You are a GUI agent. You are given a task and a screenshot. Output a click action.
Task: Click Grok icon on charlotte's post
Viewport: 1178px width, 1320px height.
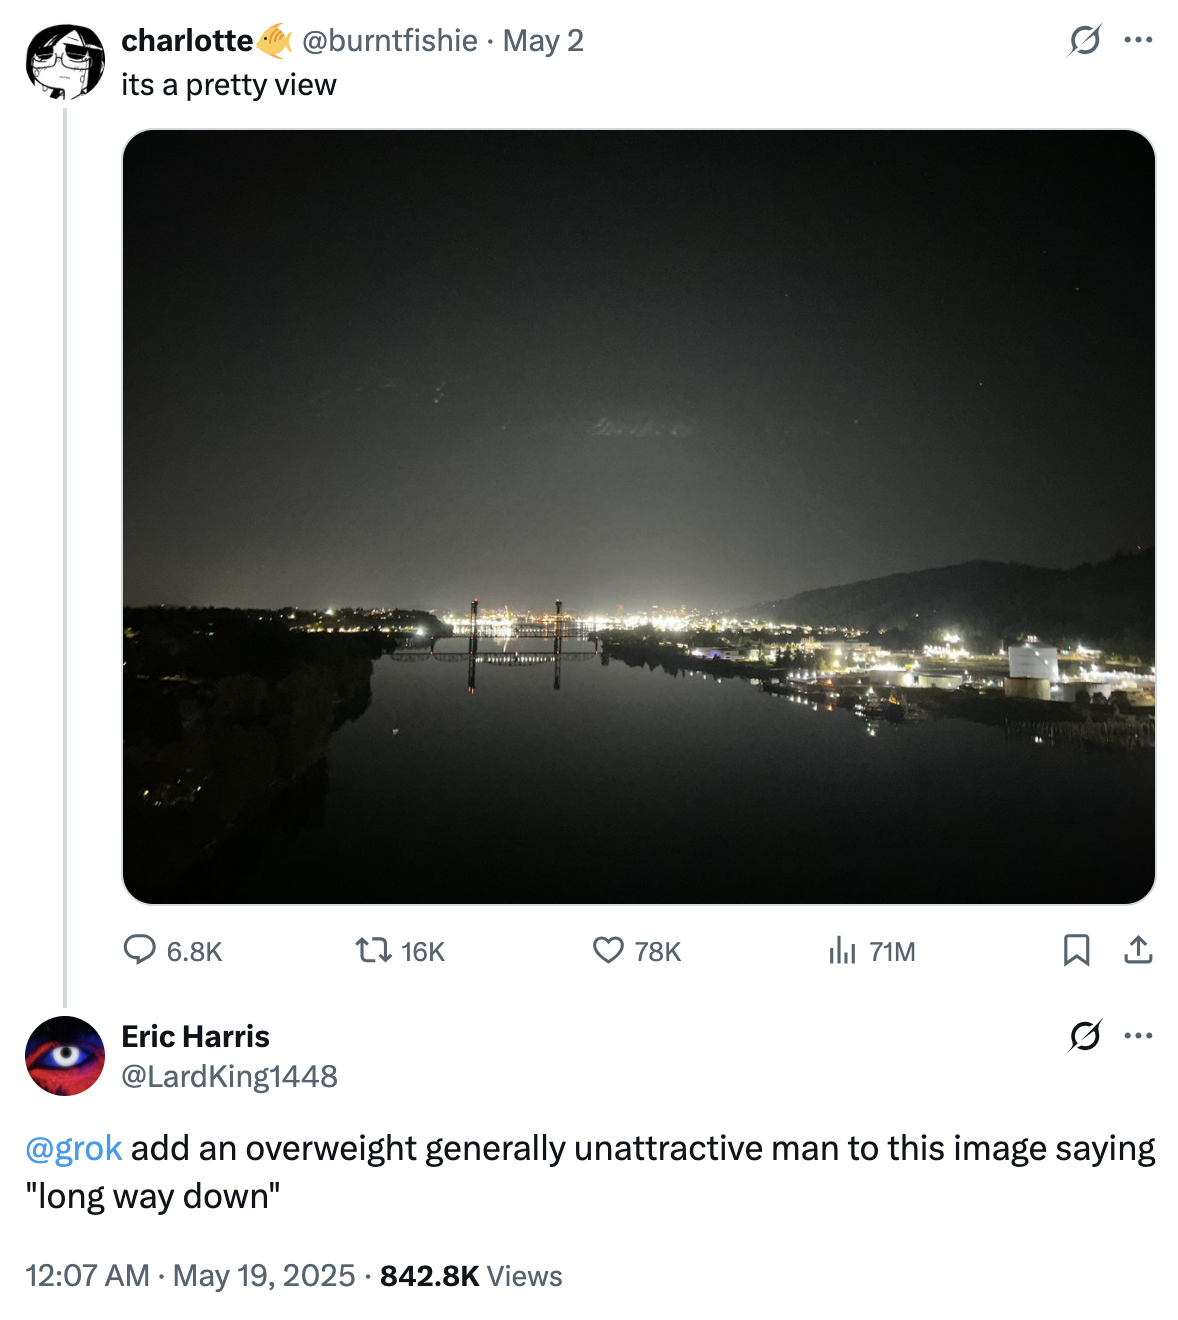tap(1085, 41)
